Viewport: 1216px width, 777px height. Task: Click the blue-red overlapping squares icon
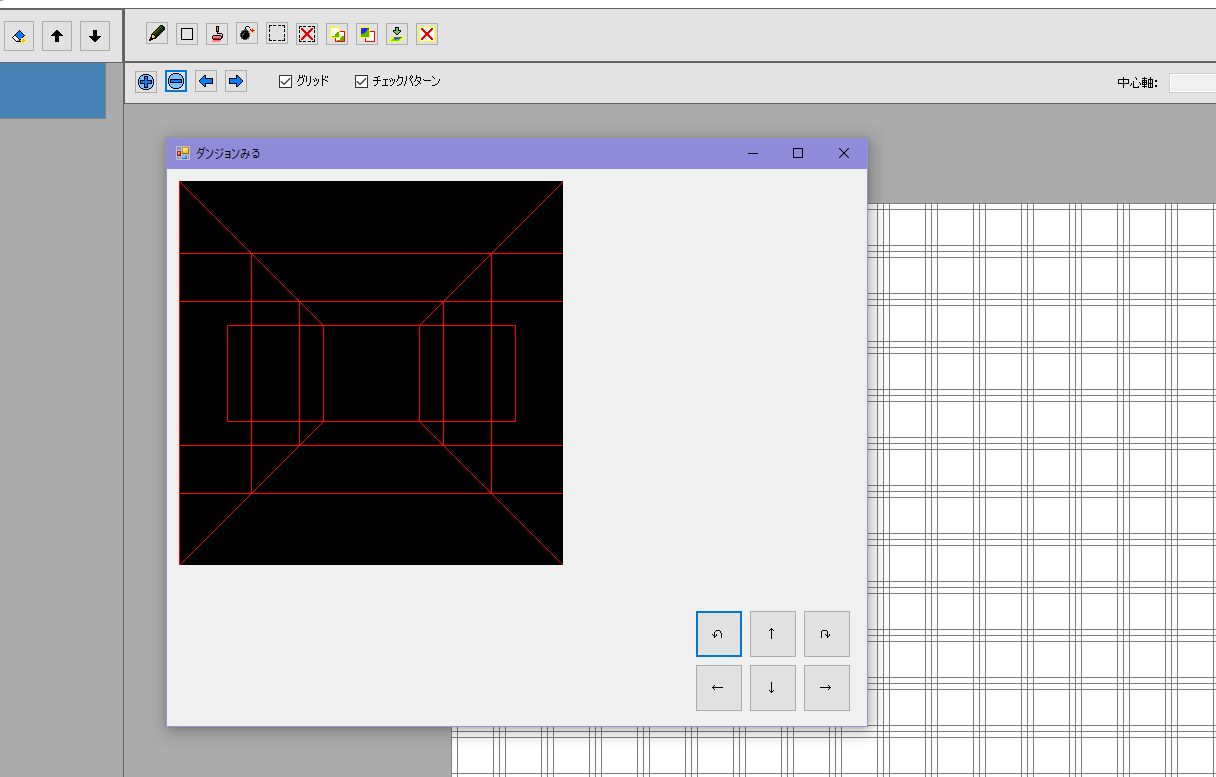(x=367, y=34)
